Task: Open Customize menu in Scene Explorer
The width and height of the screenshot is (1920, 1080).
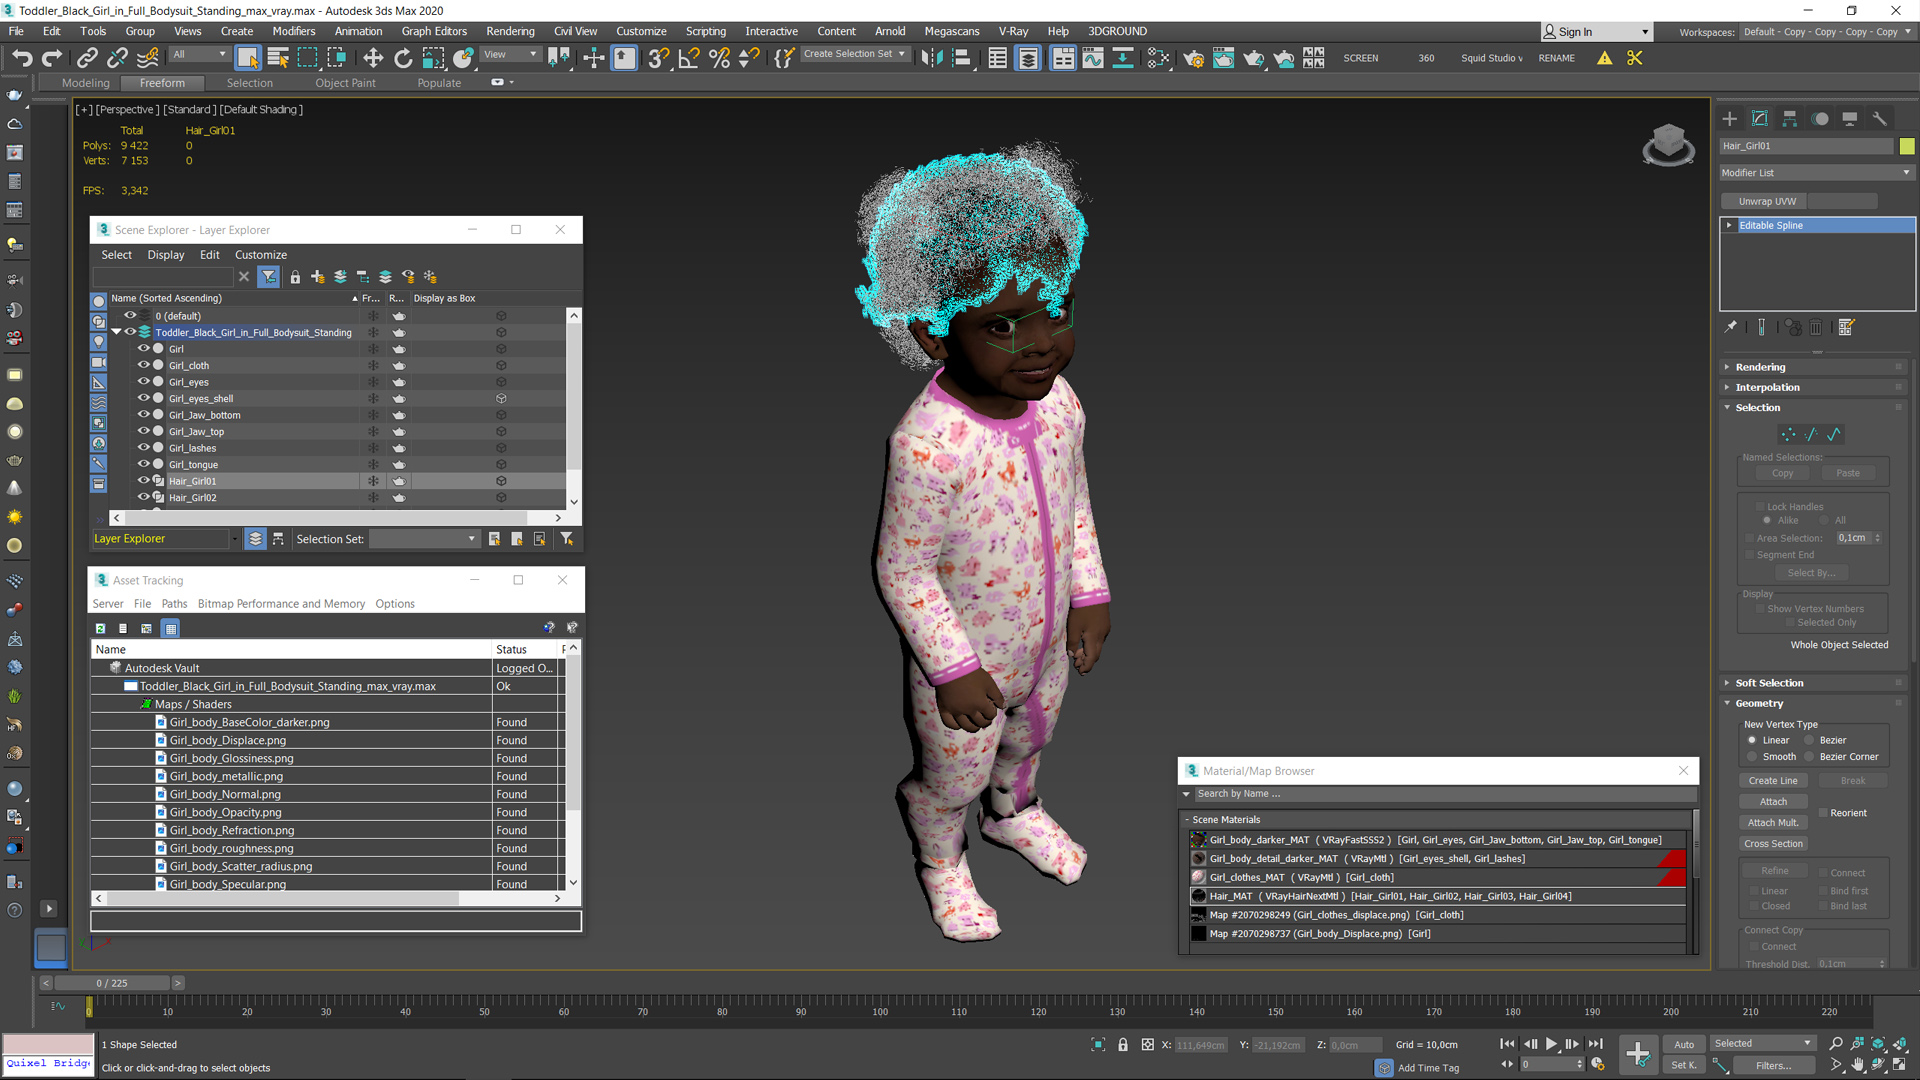Action: coord(261,255)
